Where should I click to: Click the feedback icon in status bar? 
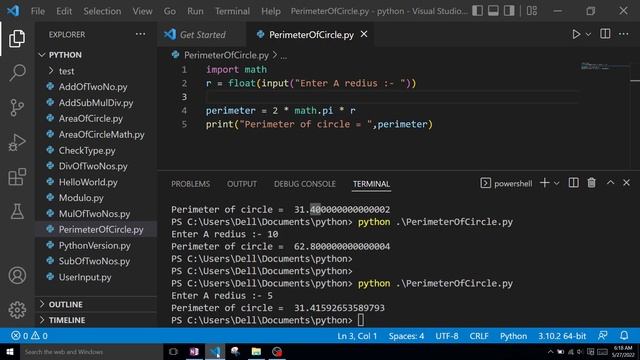(602, 336)
